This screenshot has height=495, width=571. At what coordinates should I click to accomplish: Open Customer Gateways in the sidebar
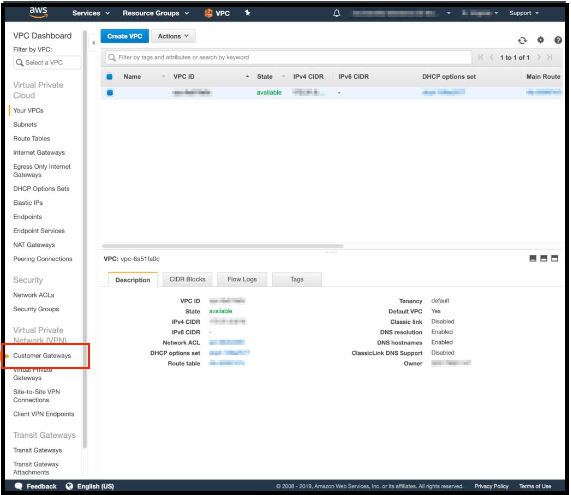[x=42, y=355]
